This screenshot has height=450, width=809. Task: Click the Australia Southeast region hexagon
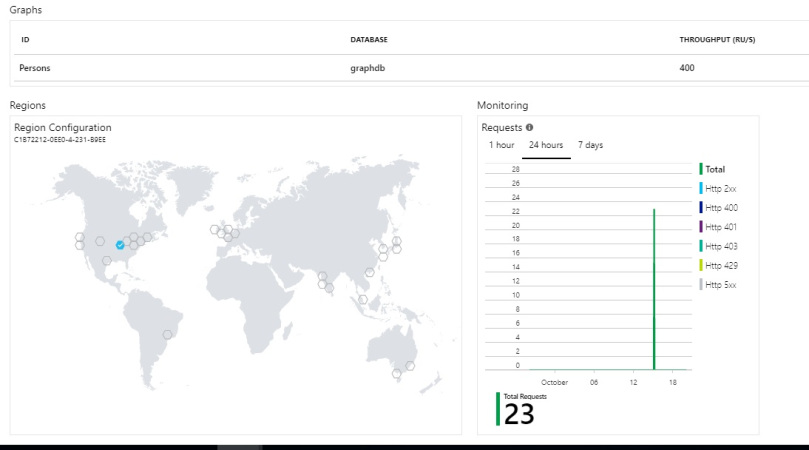pos(397,373)
